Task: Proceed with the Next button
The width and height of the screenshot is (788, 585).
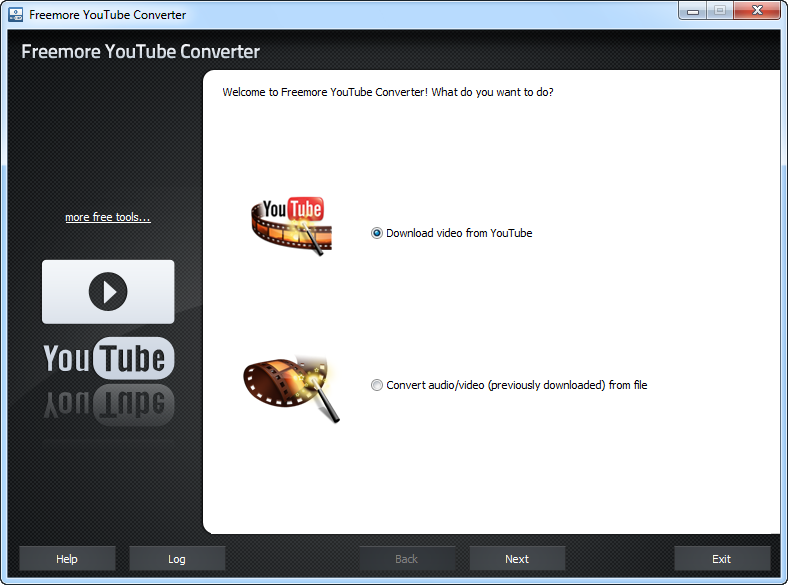Action: click(x=517, y=559)
